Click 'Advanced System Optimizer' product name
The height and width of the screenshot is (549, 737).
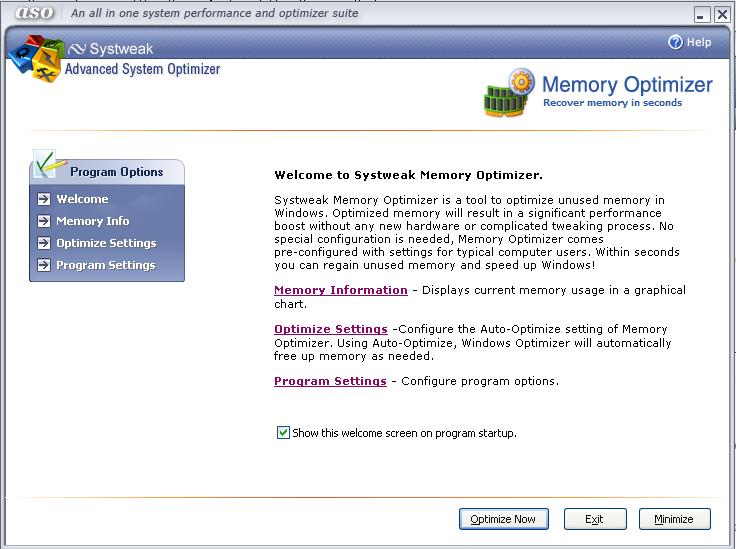(142, 69)
